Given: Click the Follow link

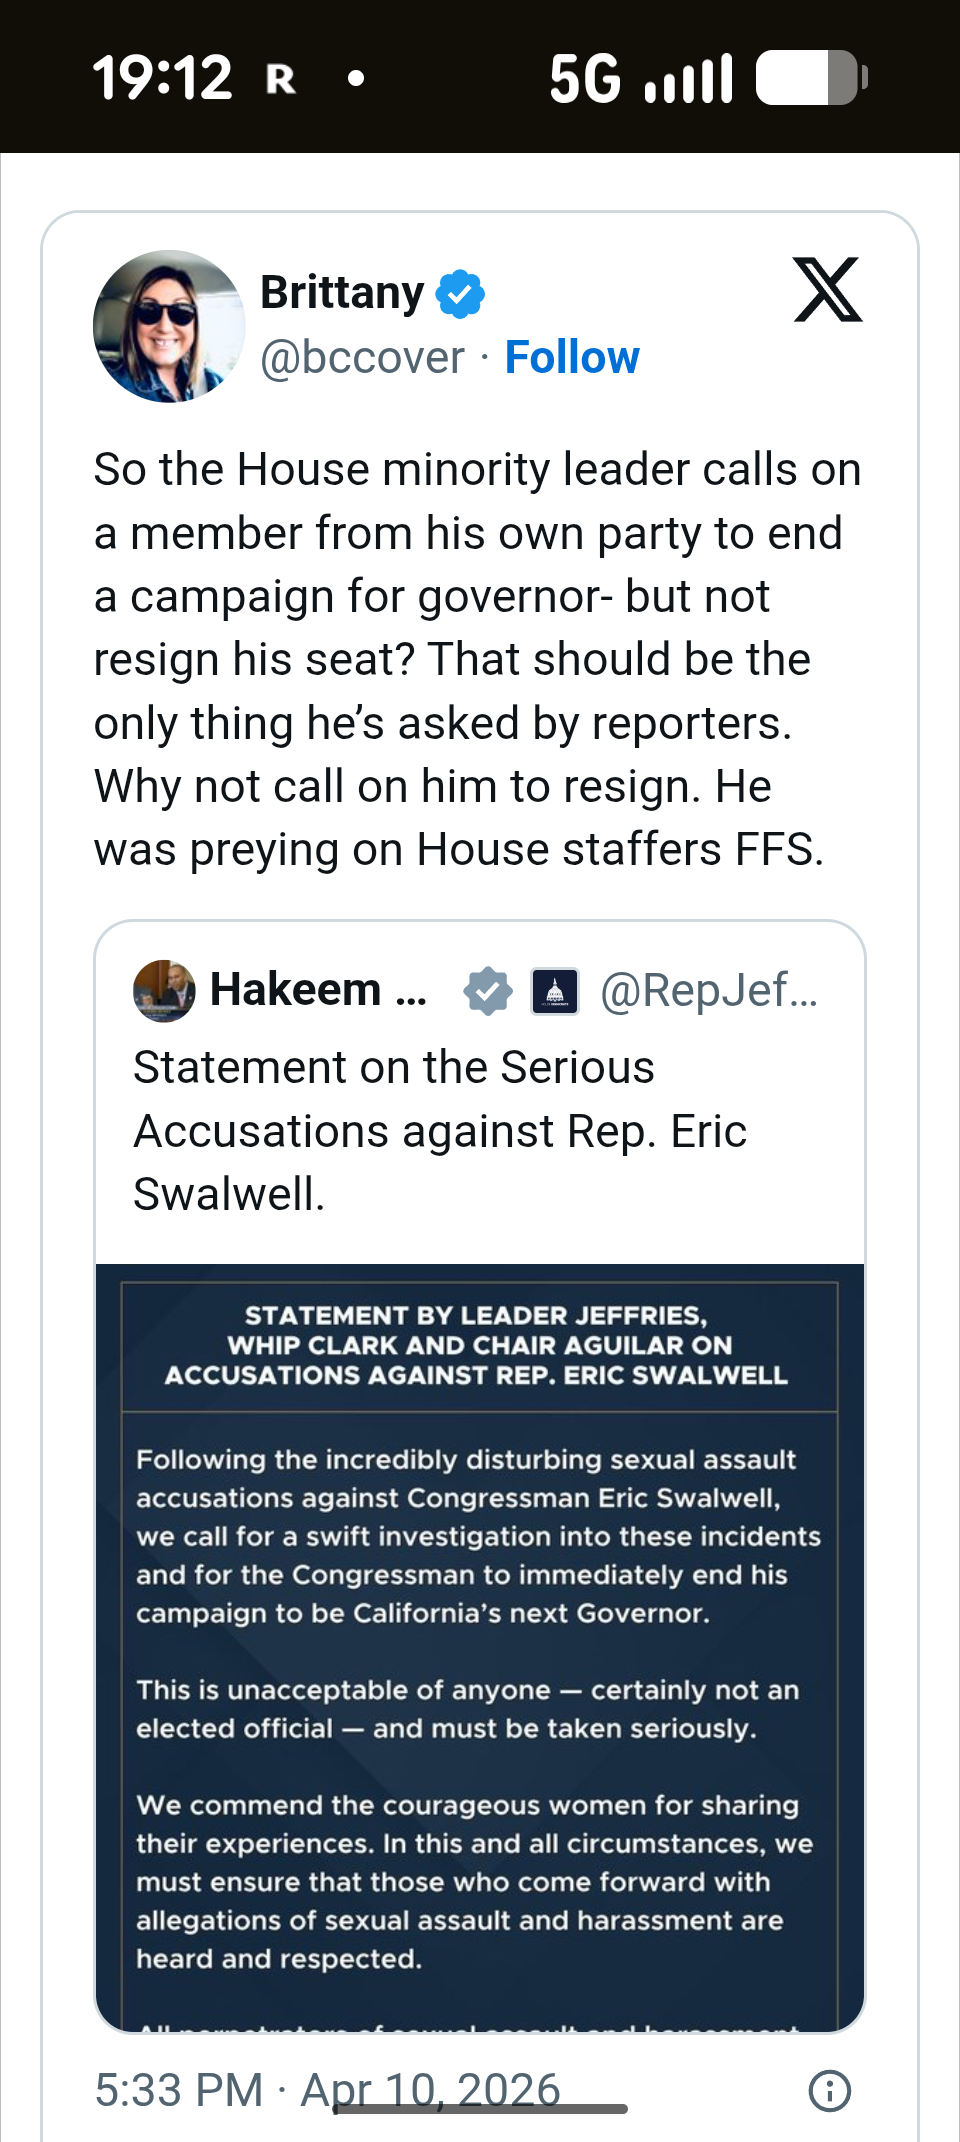Looking at the screenshot, I should 571,357.
